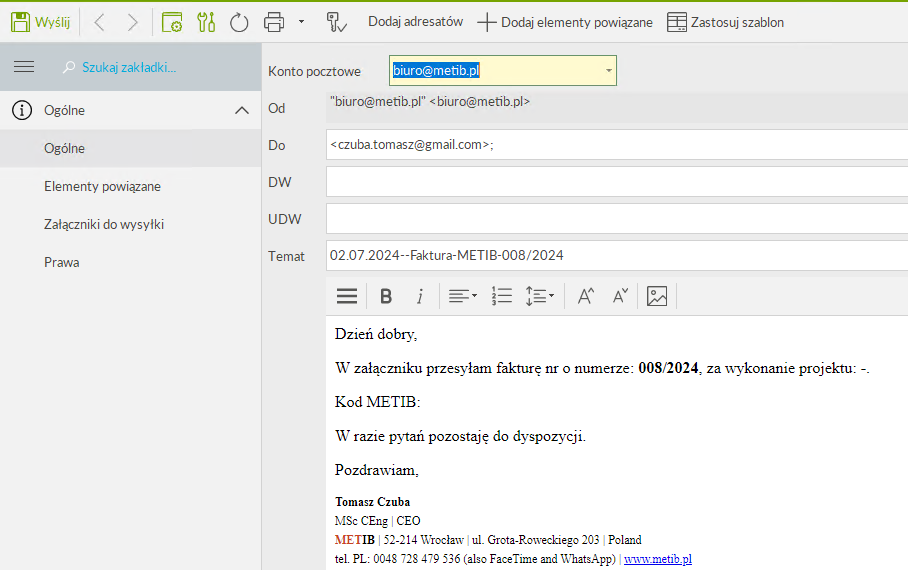Click the DW field
The height and width of the screenshot is (570, 908).
pos(617,182)
